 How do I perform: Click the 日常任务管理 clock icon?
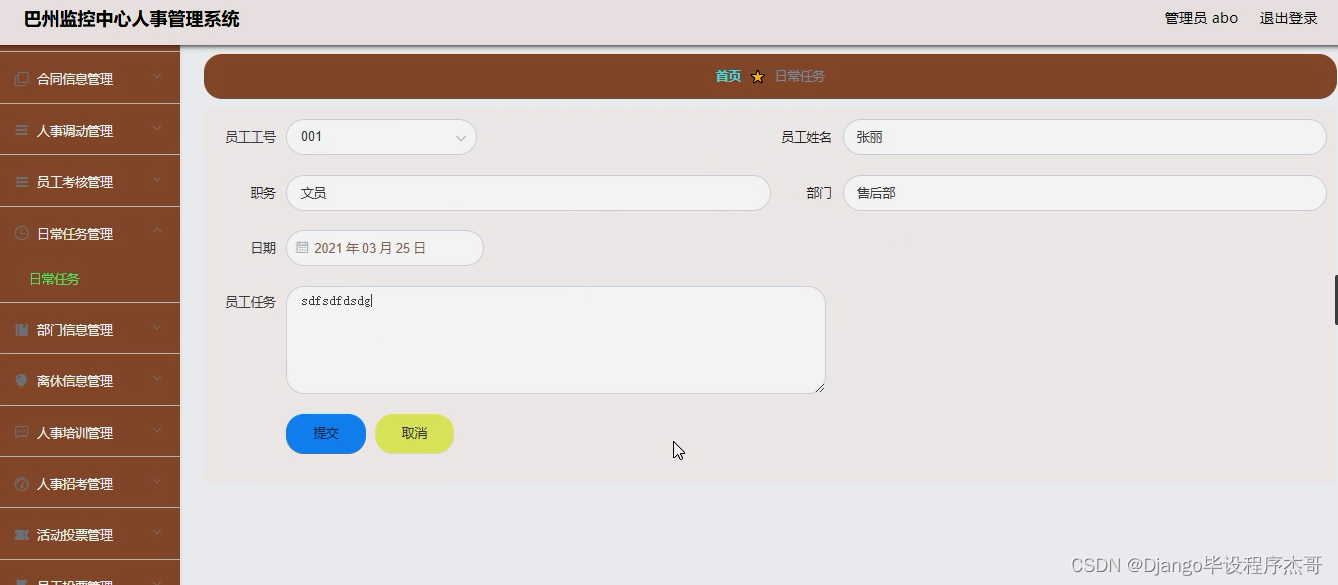22,233
